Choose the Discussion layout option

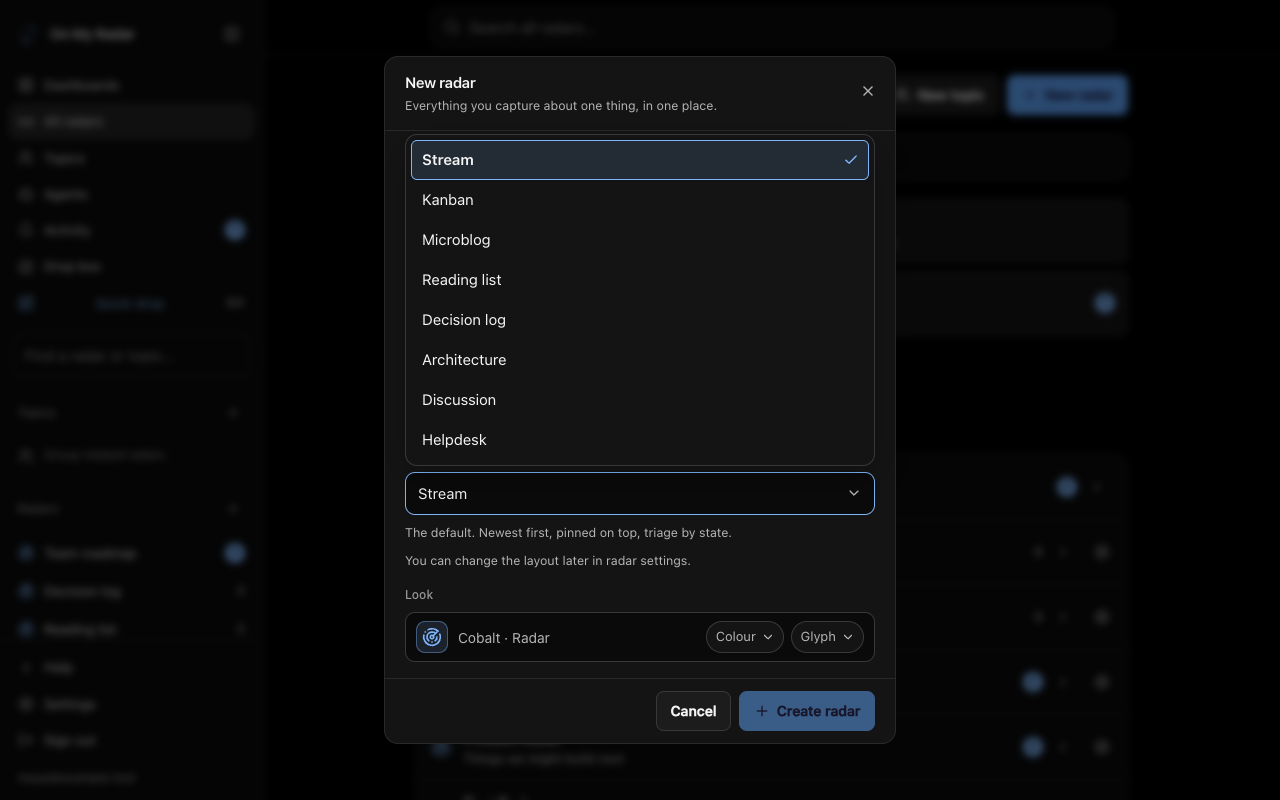click(x=640, y=400)
